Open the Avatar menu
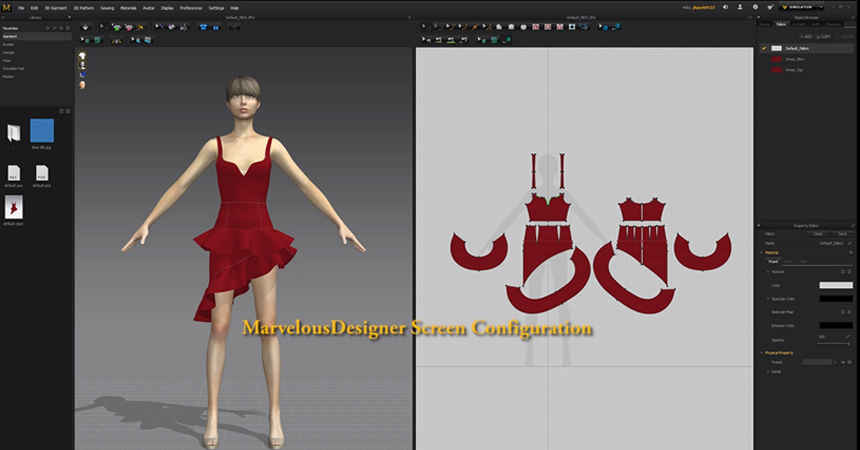This screenshot has width=860, height=450. click(x=149, y=7)
